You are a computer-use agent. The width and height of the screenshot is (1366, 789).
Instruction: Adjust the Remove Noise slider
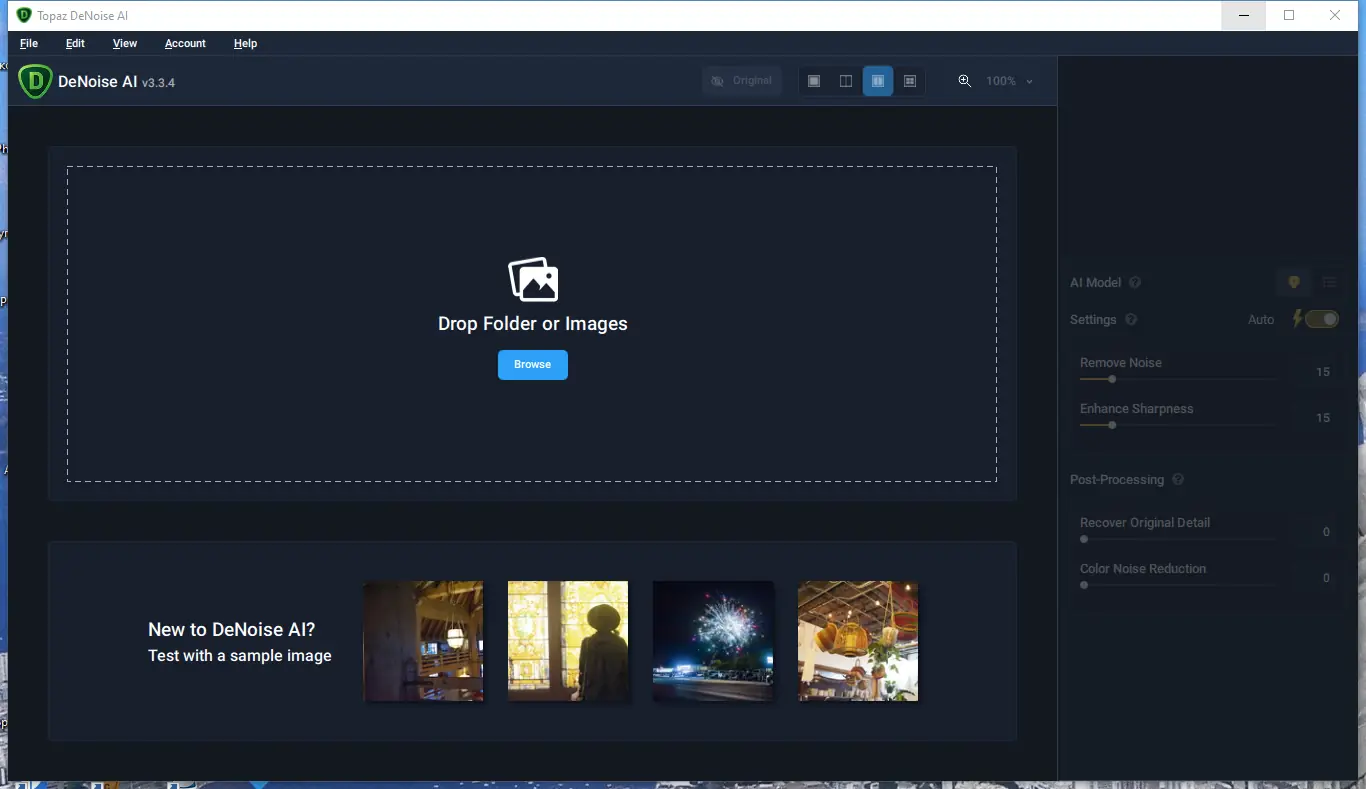pos(1177,379)
